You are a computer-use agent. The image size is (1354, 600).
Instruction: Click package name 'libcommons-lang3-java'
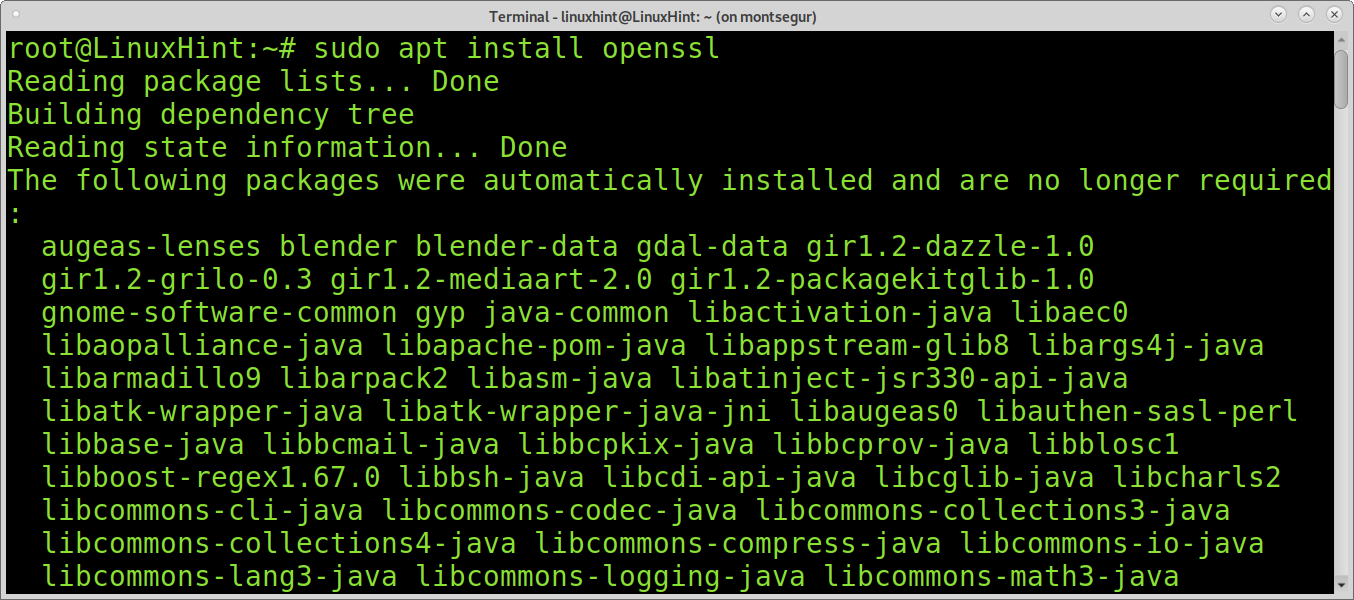[x=219, y=576]
